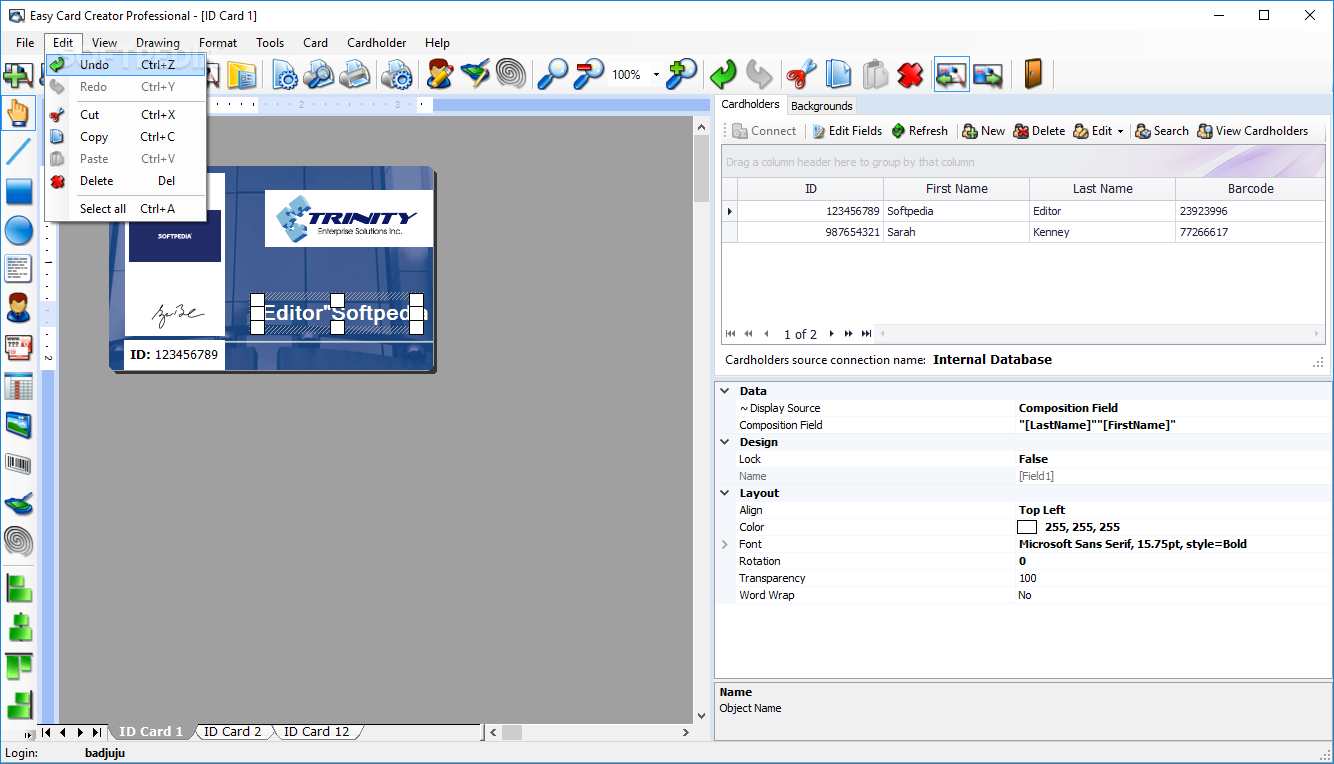The width and height of the screenshot is (1334, 764).
Task: Choose Select all from the Edit menu
Action: (x=126, y=209)
